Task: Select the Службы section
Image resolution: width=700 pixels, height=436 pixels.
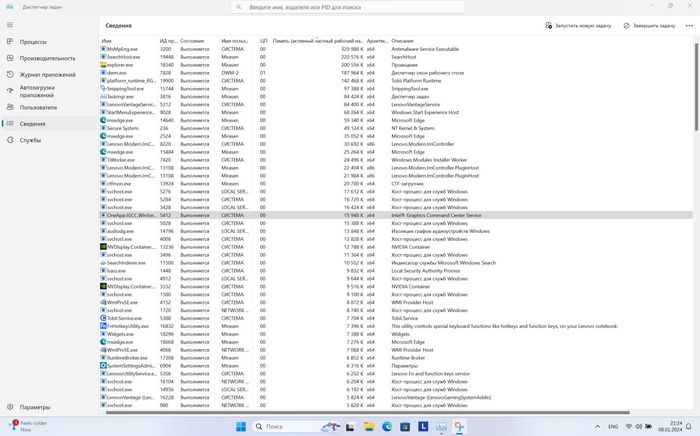Action: tap(49, 140)
